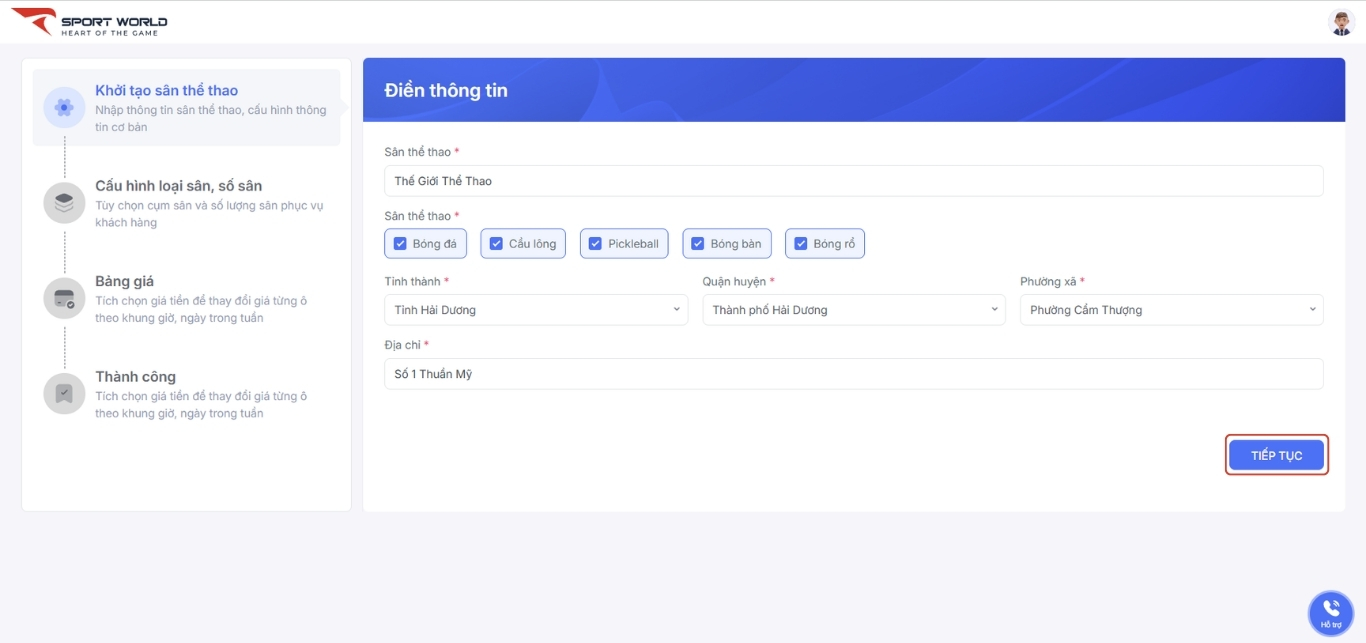Select the Bảng giá step title
Viewport: 1366px width, 643px height.
pyautogui.click(x=125, y=281)
